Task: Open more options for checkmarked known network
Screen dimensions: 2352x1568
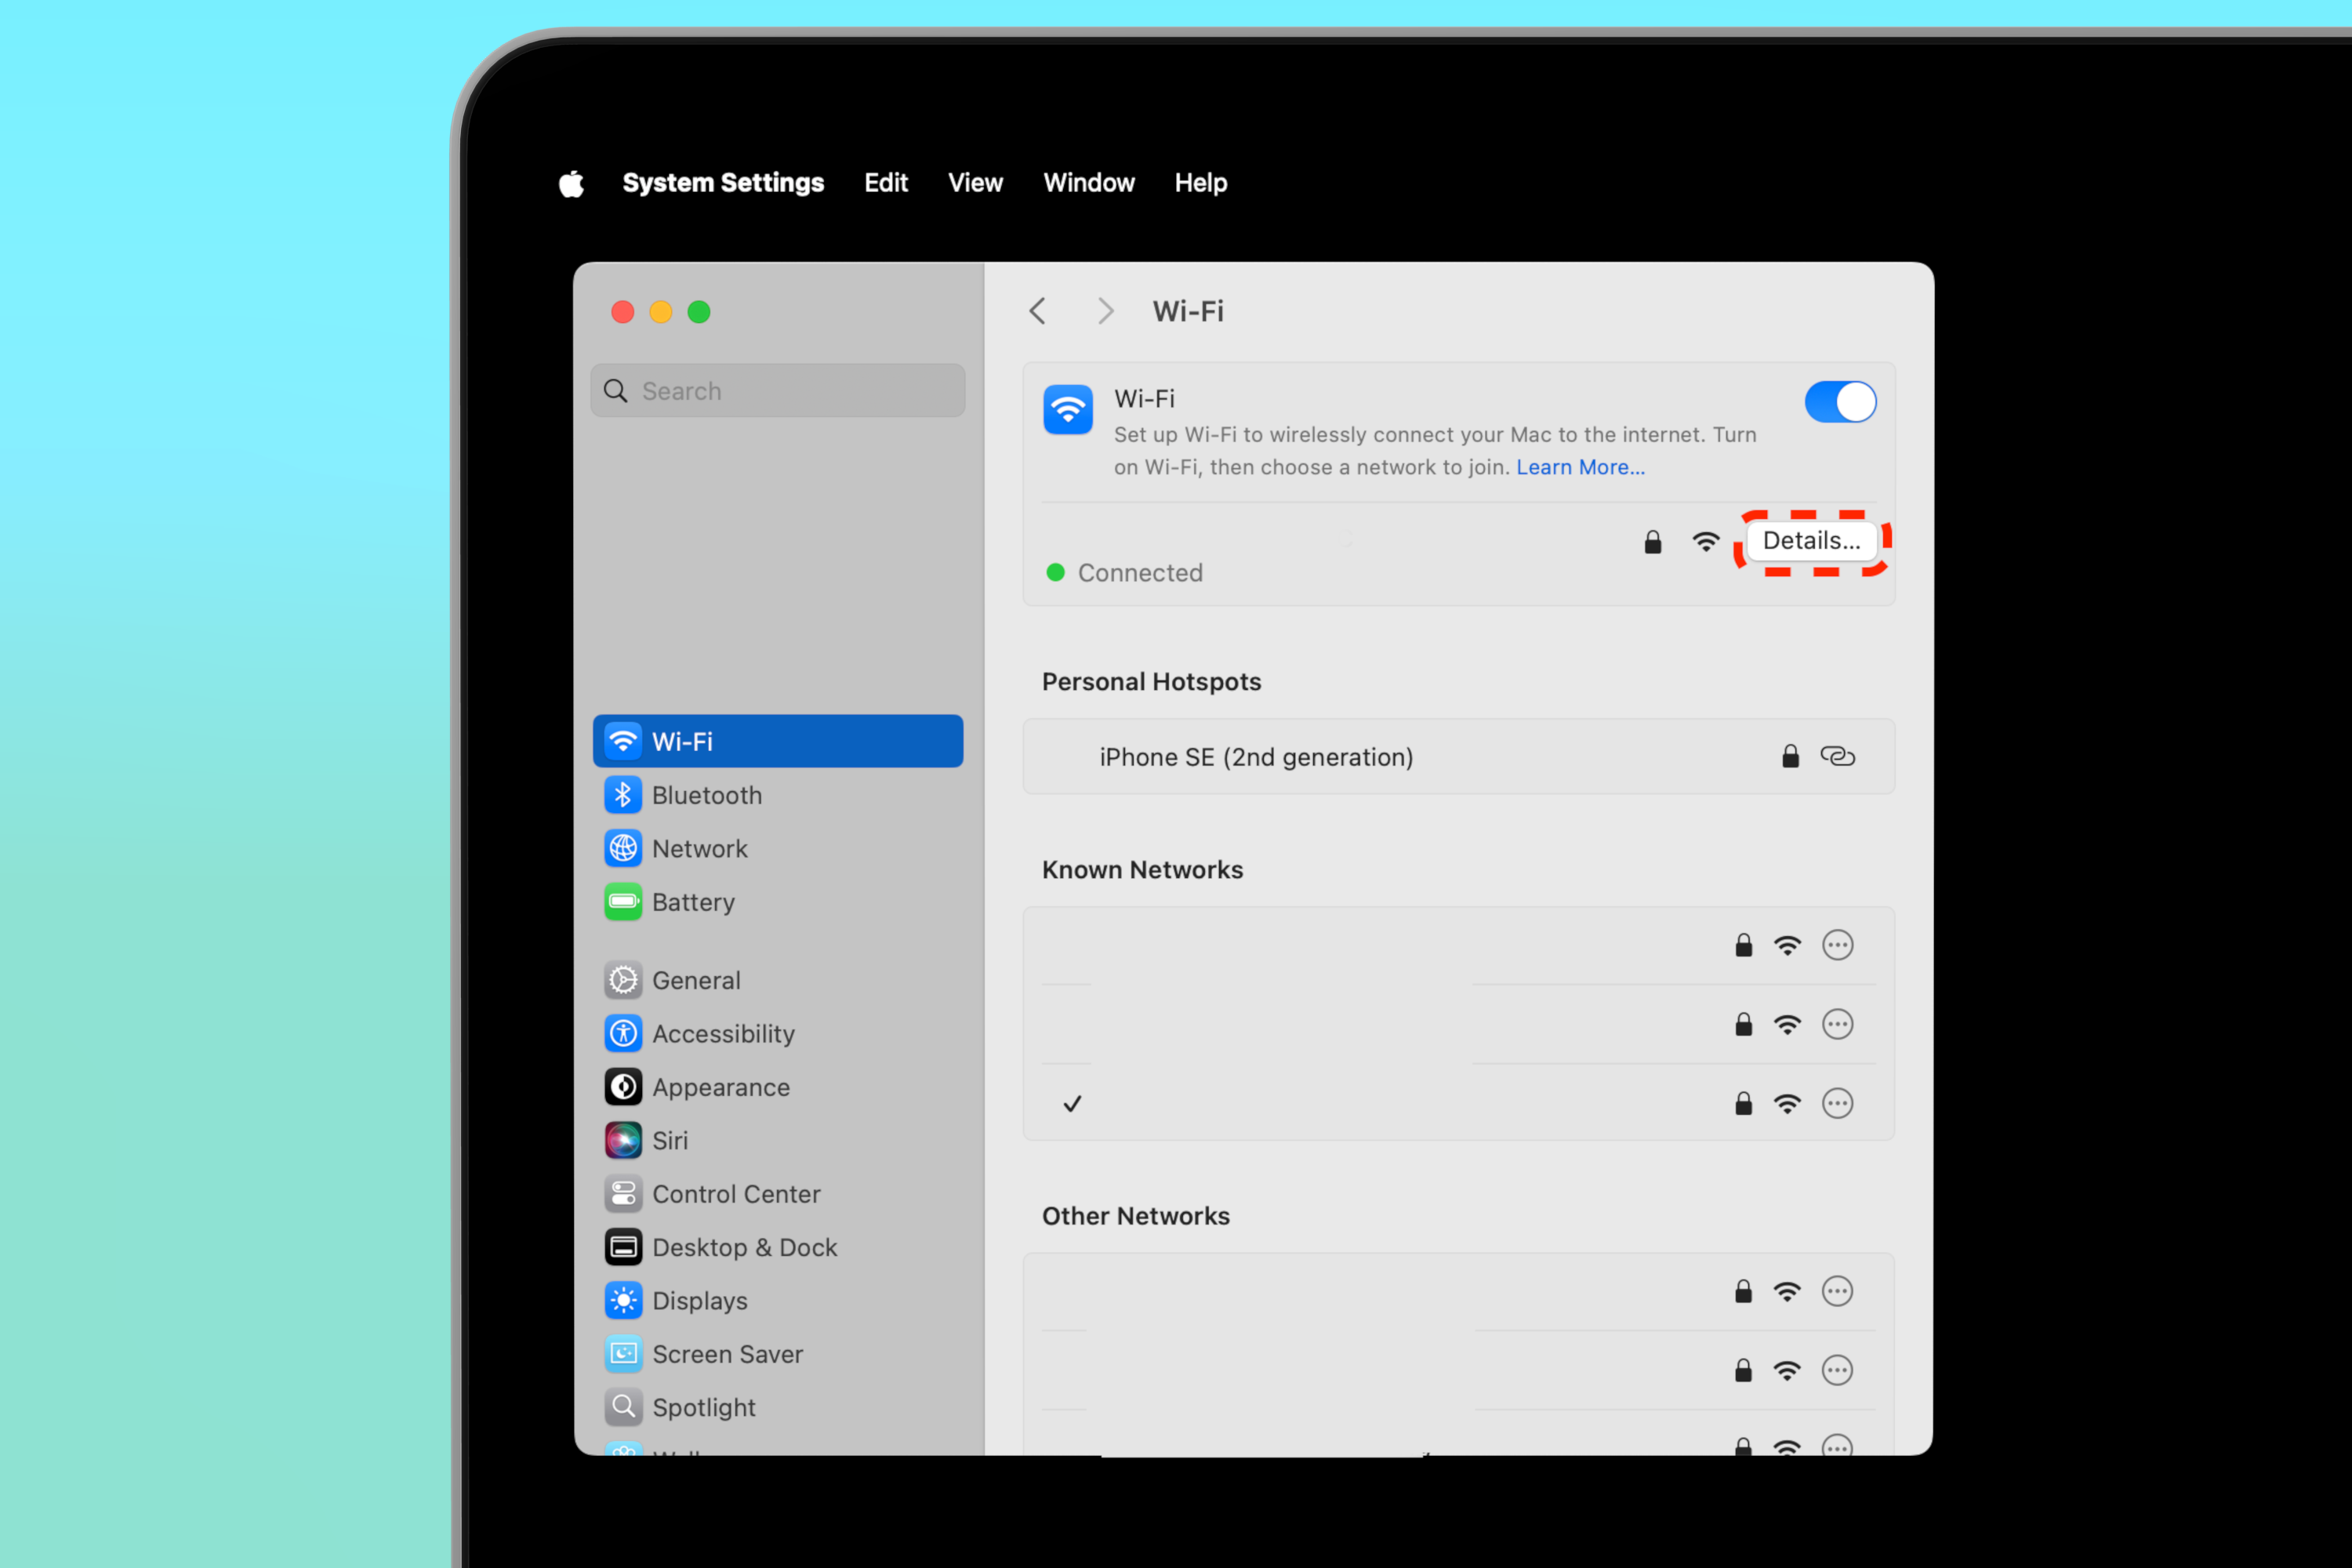Action: coord(1837,1103)
